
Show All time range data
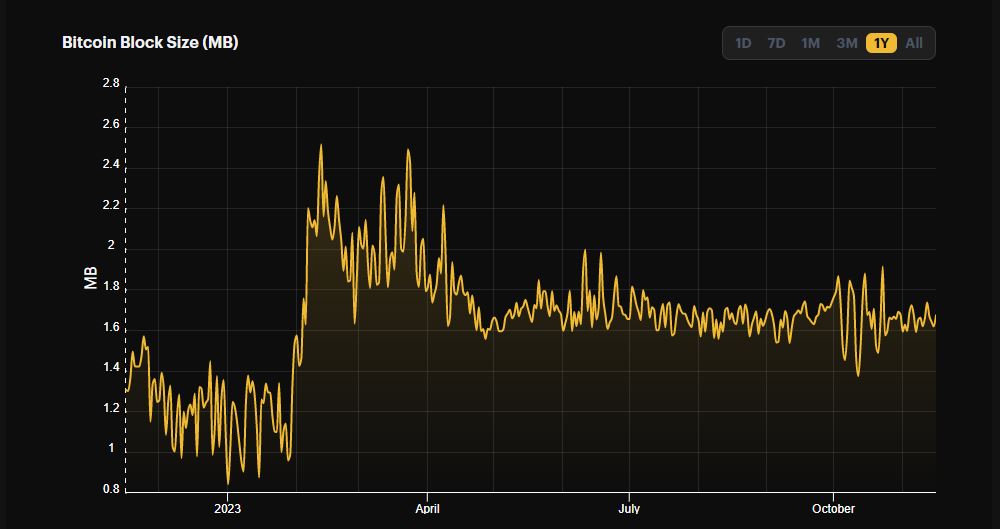[914, 43]
